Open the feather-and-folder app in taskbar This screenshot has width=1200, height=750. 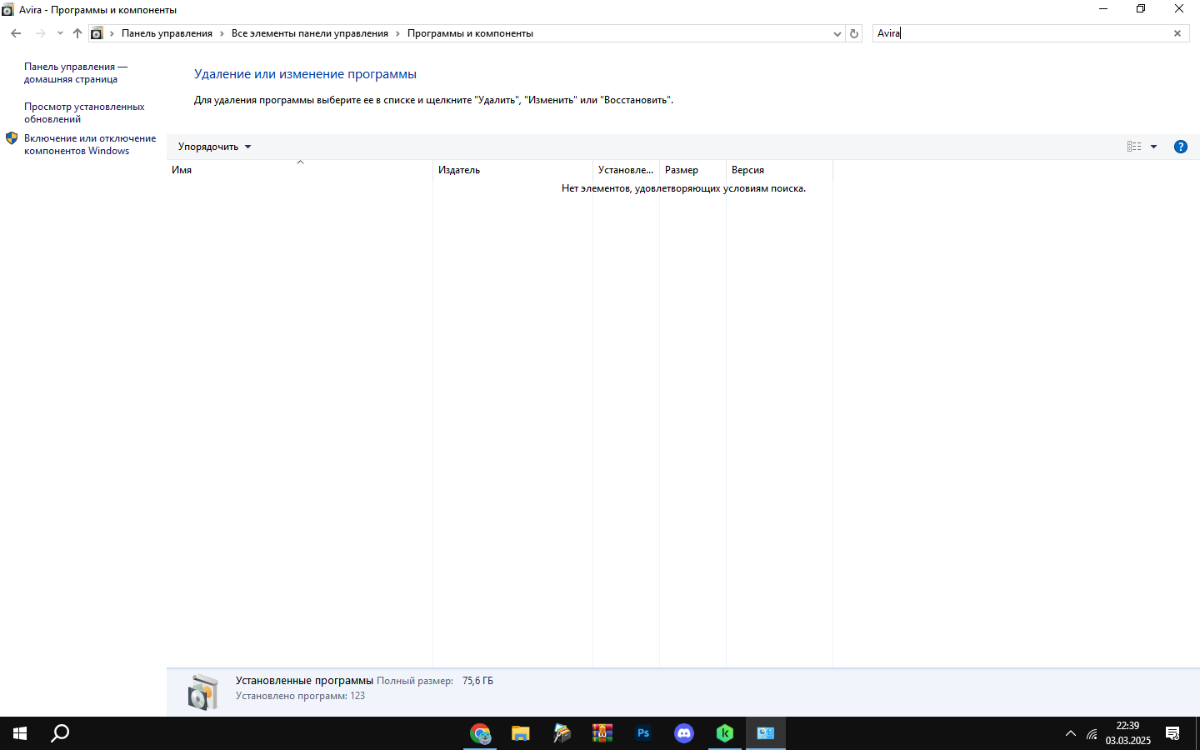coord(562,733)
